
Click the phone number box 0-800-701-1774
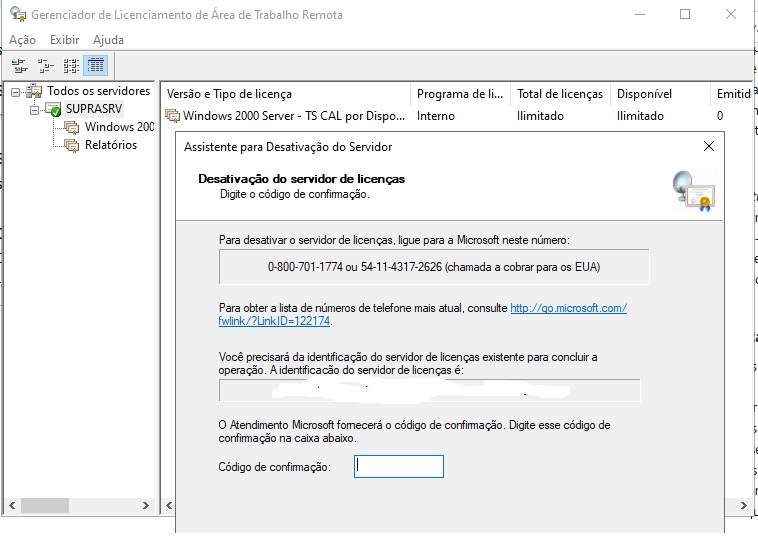tap(434, 267)
